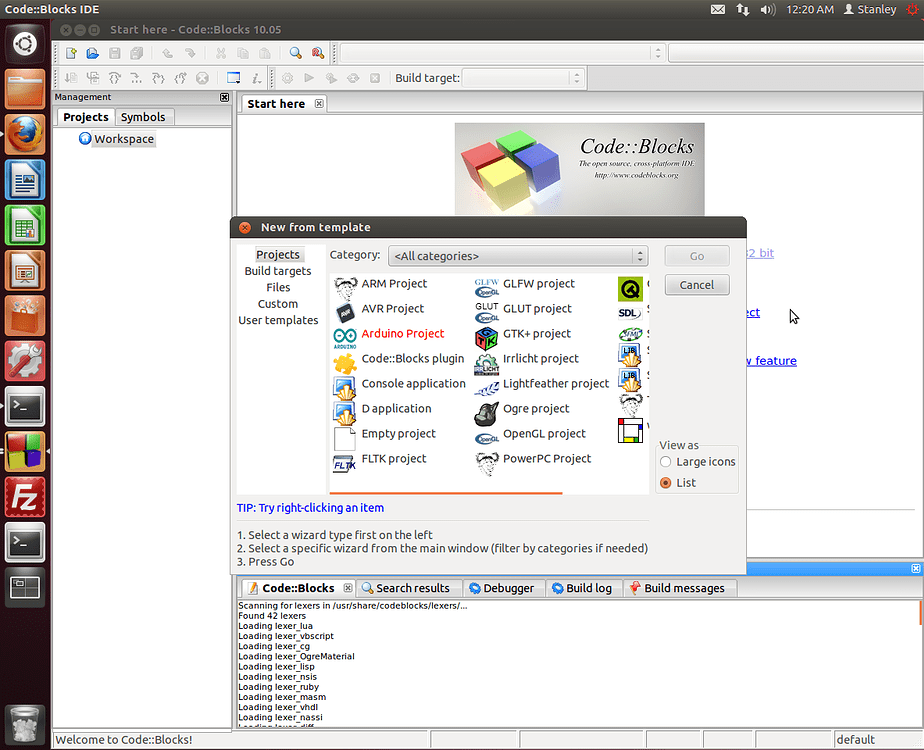Click Workspace in the Projects panel
Screen dimensions: 924x750
click(x=123, y=138)
